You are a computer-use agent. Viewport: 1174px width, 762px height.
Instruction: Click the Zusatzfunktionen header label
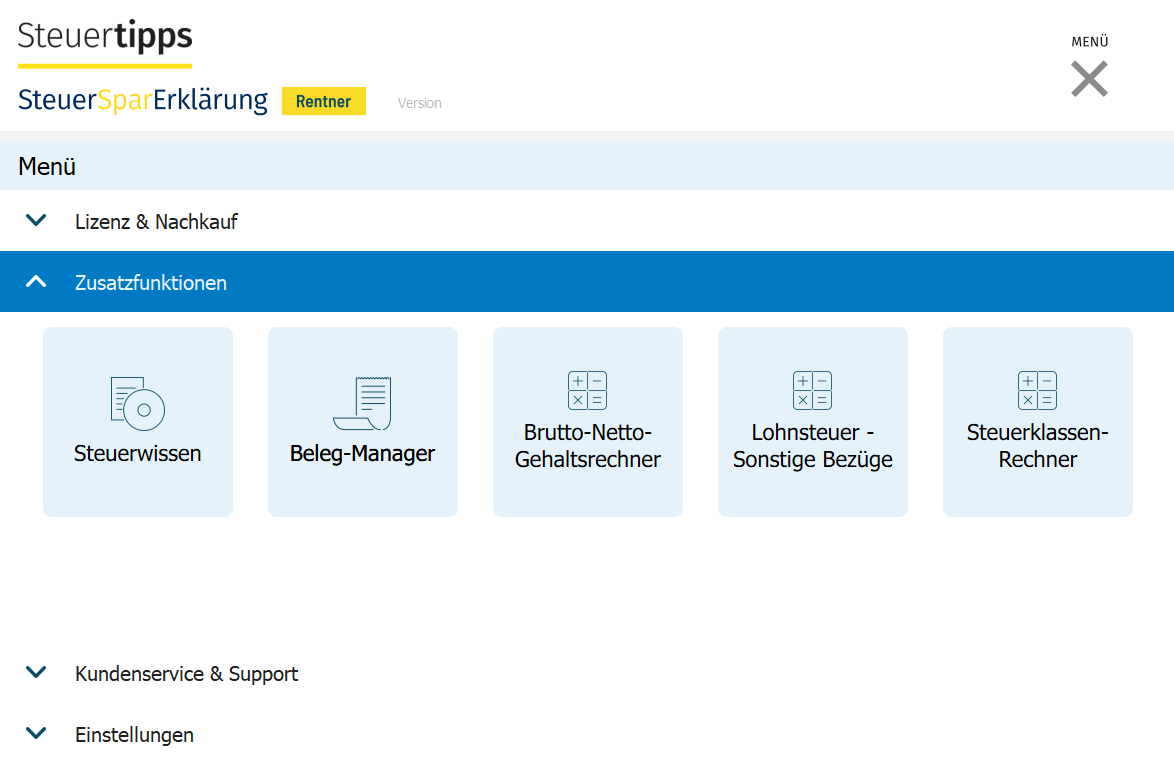tap(151, 283)
